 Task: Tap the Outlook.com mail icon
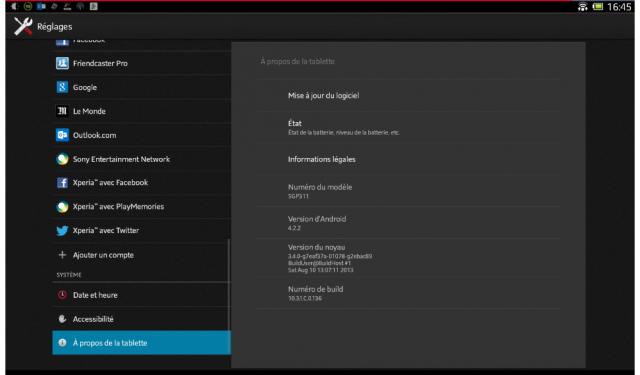pos(62,135)
